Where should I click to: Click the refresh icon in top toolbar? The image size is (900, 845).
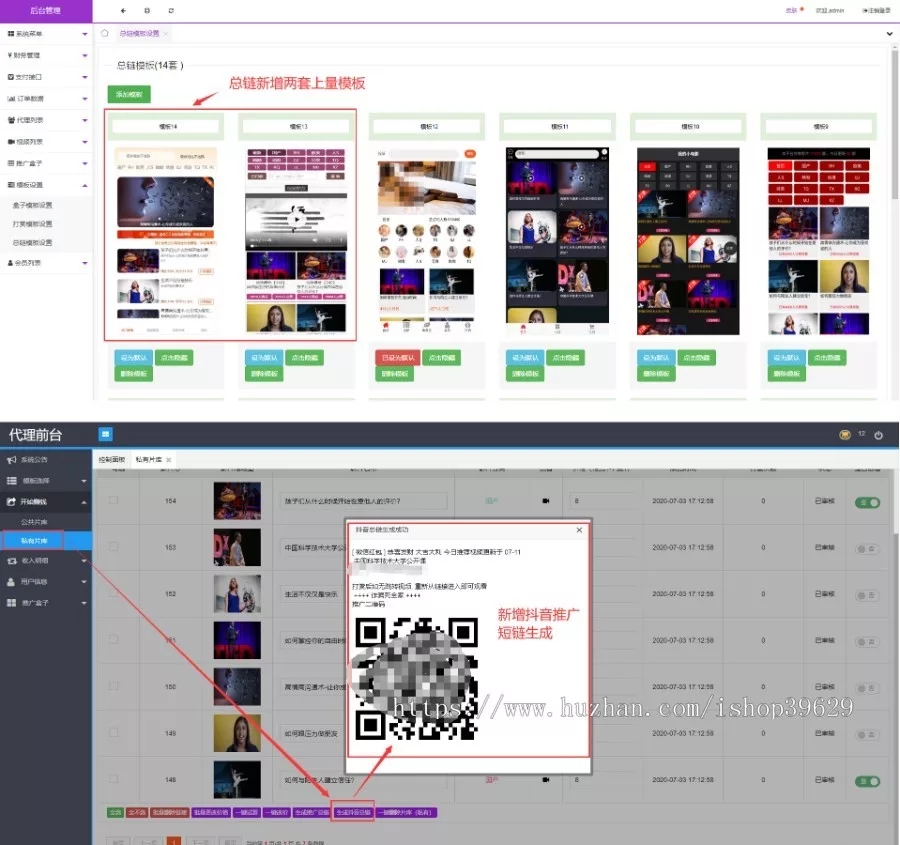171,10
